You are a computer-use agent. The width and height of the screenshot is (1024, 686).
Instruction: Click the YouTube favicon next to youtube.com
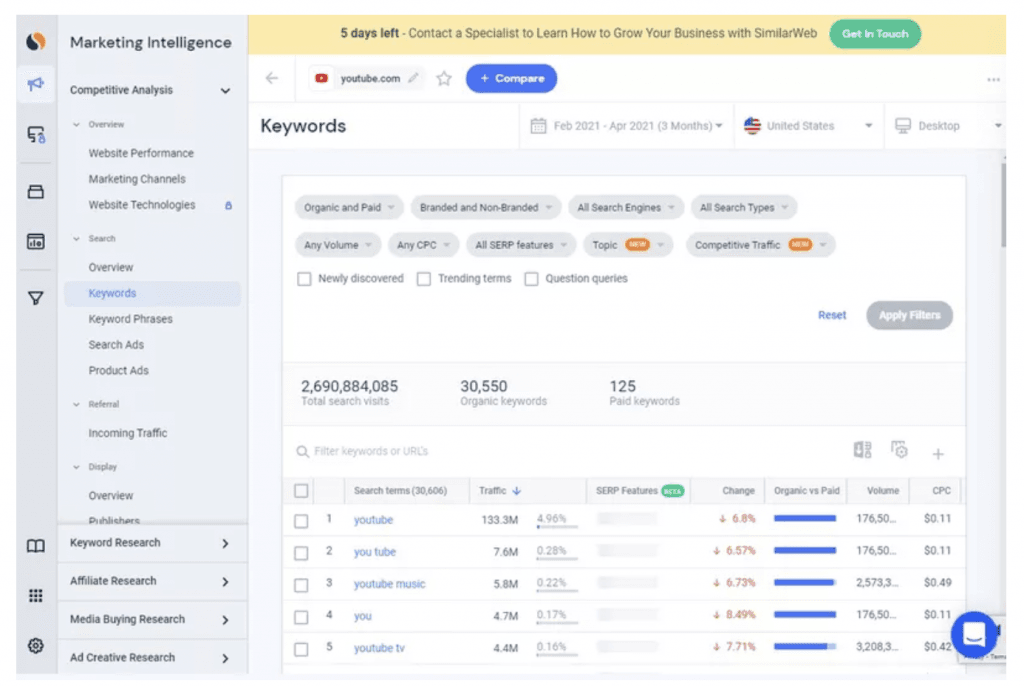tap(321, 78)
